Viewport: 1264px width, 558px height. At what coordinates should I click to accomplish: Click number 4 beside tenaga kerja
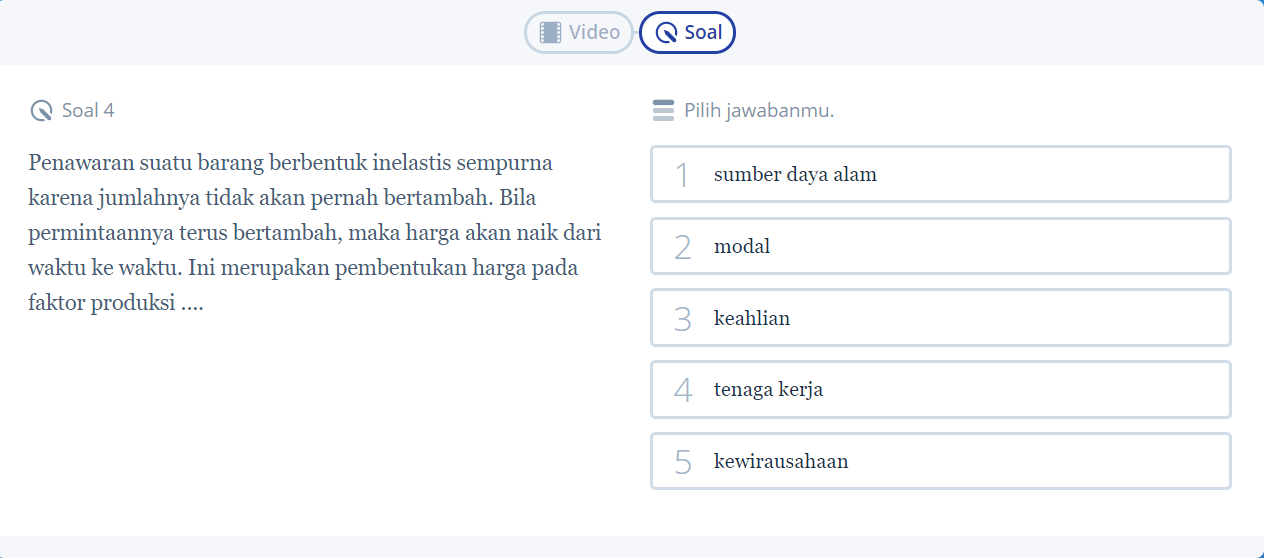(x=682, y=390)
